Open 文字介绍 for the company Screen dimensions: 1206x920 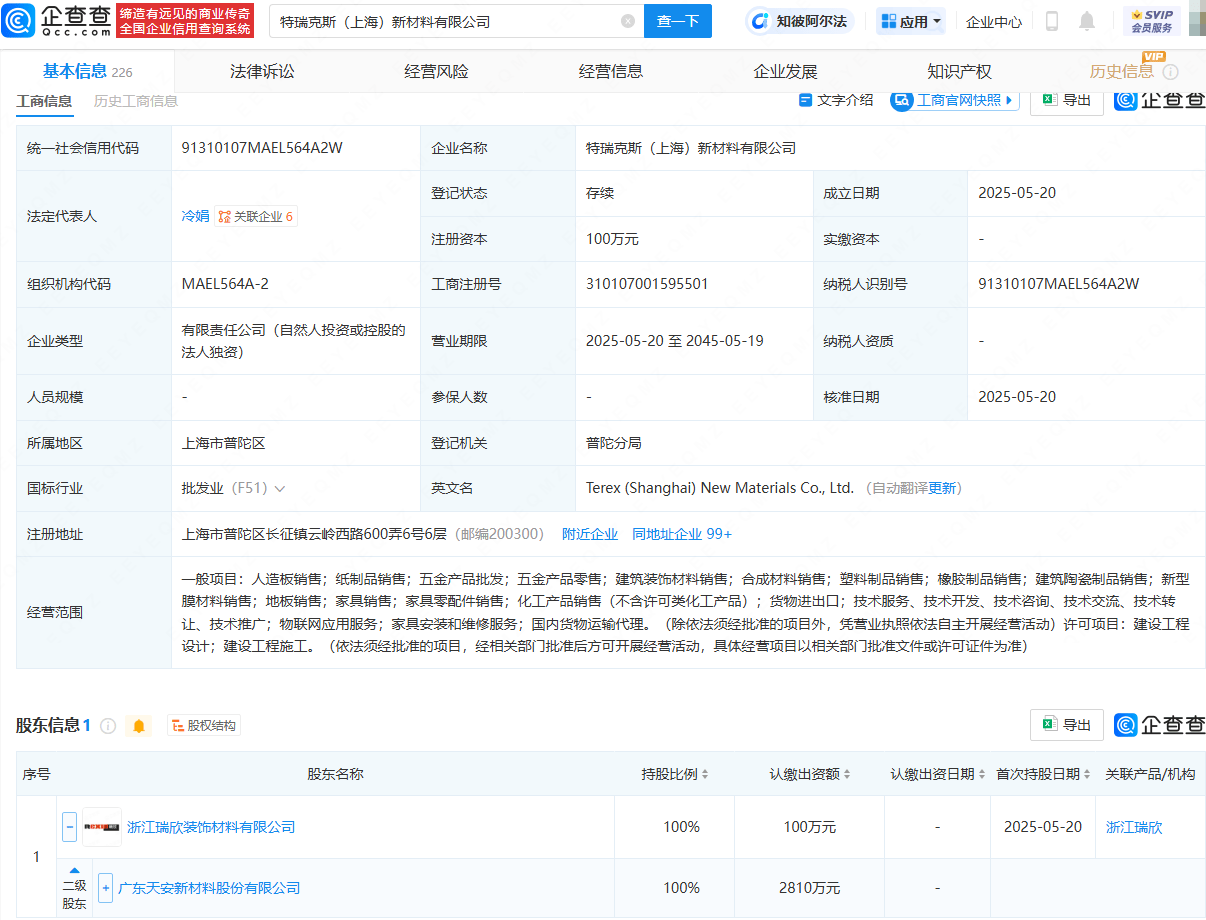click(x=836, y=100)
